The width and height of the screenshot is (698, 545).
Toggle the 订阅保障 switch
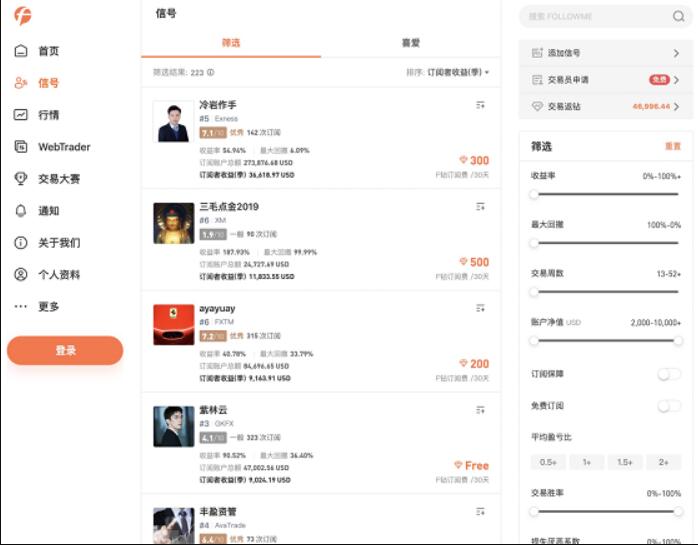(670, 374)
